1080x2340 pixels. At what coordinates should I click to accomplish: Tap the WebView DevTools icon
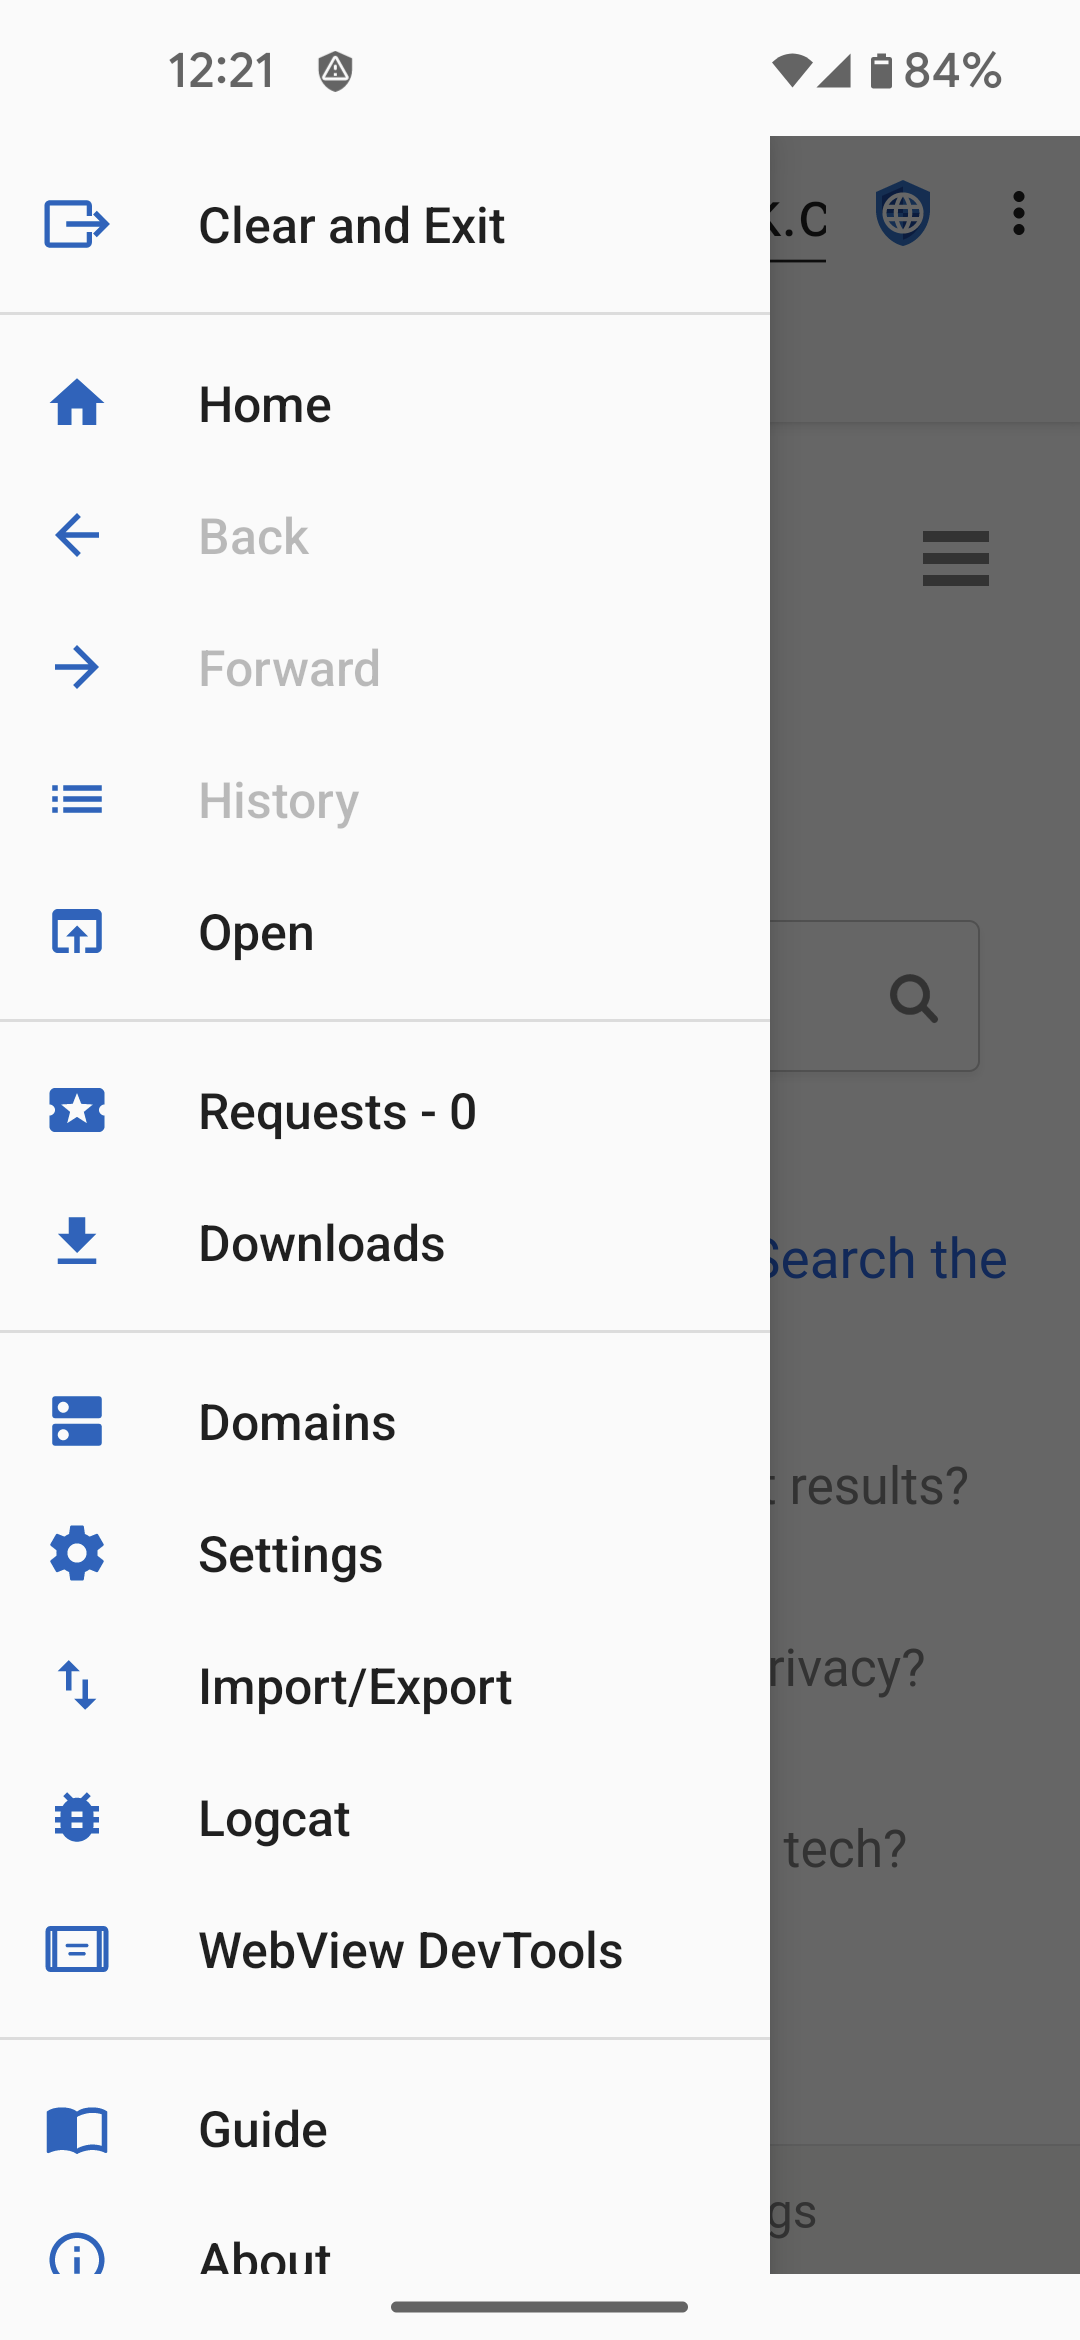tap(77, 1949)
